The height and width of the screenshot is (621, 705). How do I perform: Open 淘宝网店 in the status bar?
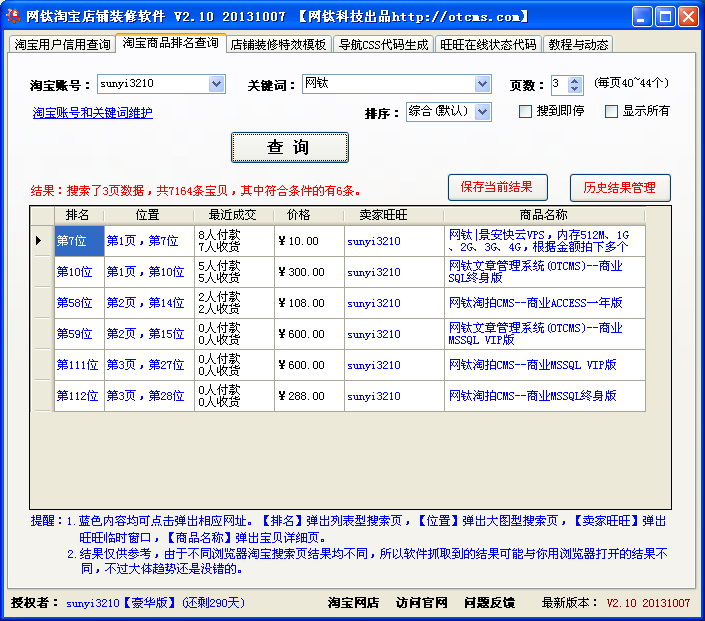tap(353, 603)
